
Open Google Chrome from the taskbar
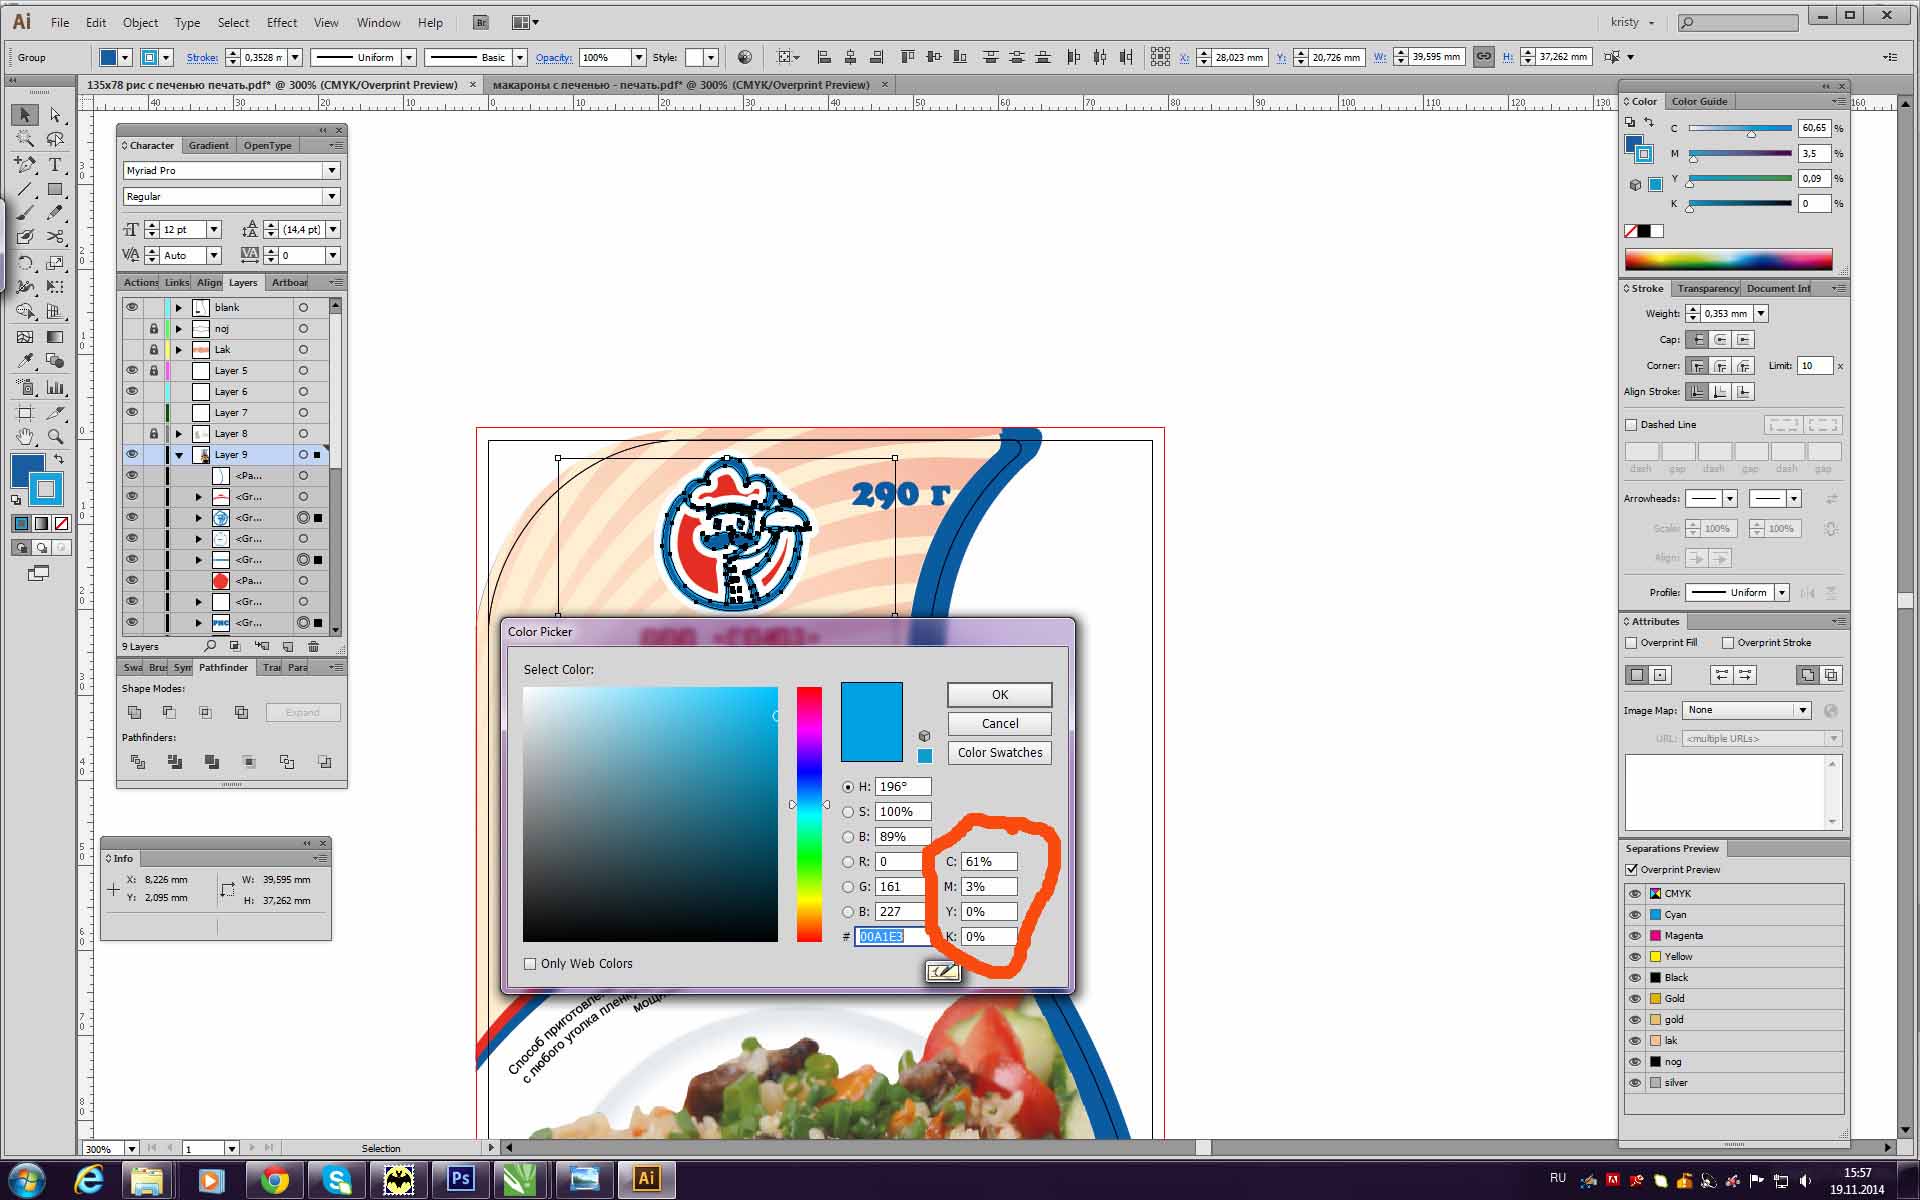[275, 1180]
